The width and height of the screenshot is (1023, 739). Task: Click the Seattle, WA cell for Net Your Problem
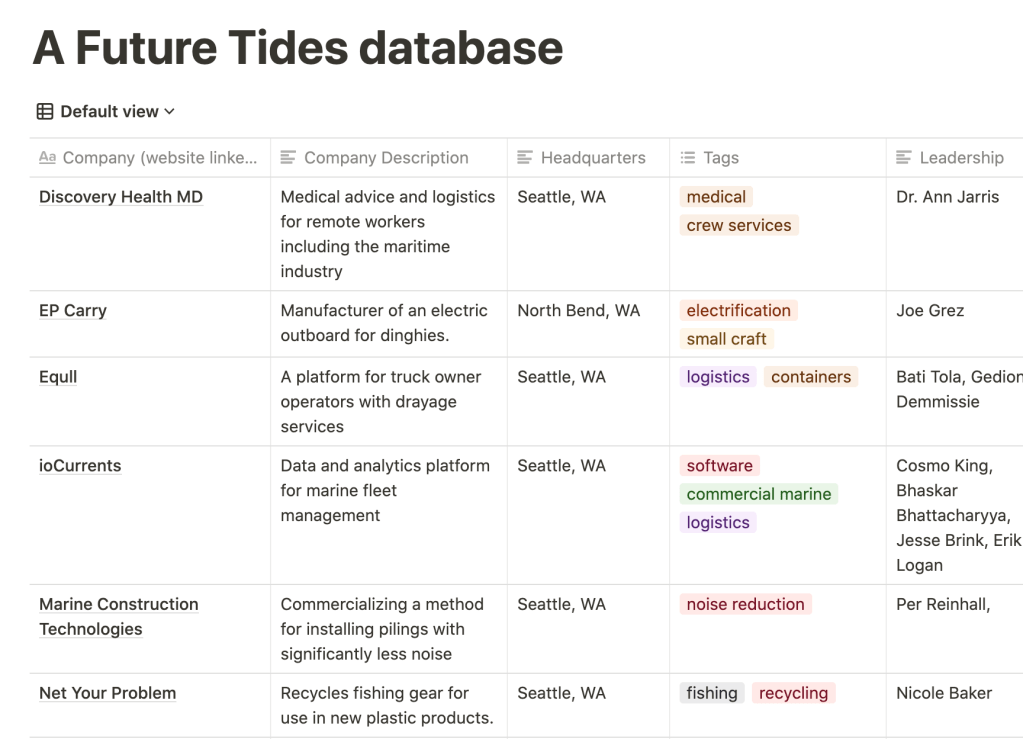[x=561, y=693]
